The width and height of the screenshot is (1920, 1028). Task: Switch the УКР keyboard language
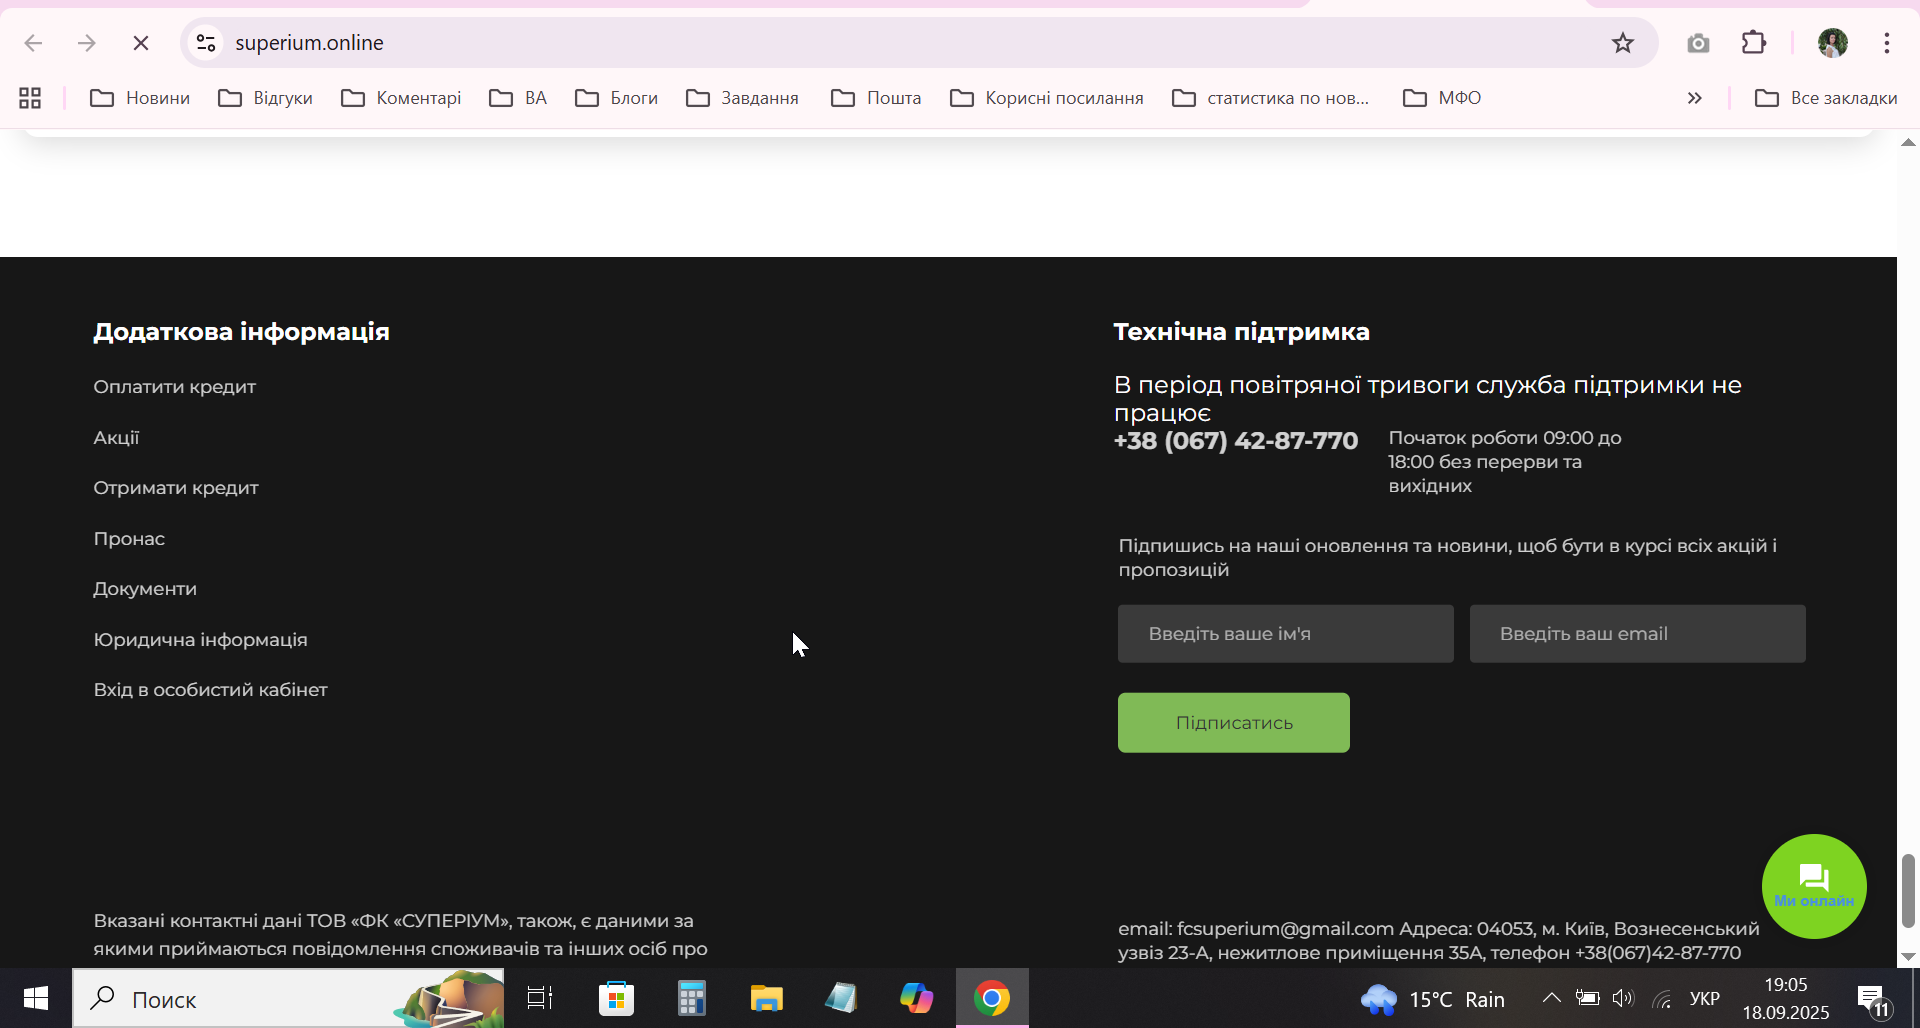tap(1704, 999)
